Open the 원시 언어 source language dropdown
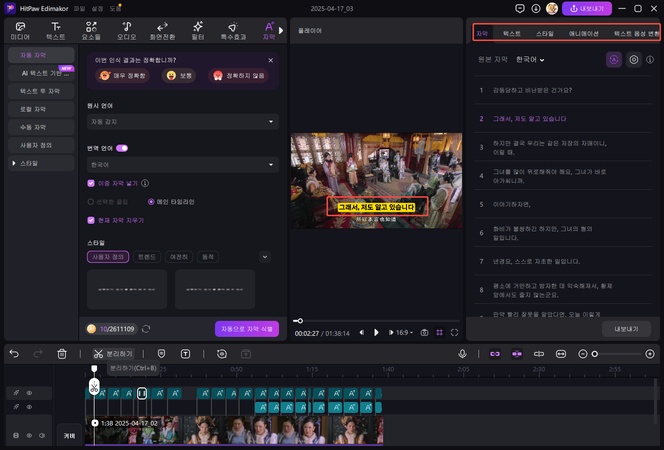 click(182, 121)
